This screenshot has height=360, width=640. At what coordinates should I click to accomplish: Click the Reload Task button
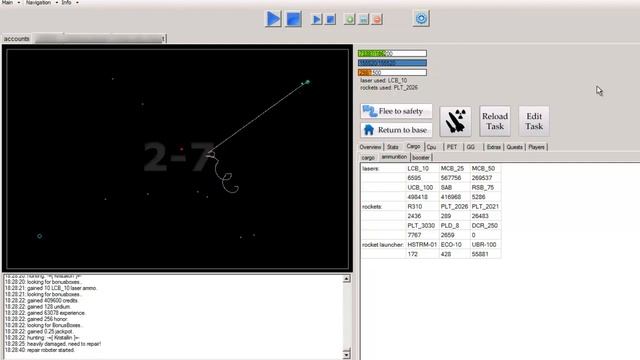click(x=495, y=121)
